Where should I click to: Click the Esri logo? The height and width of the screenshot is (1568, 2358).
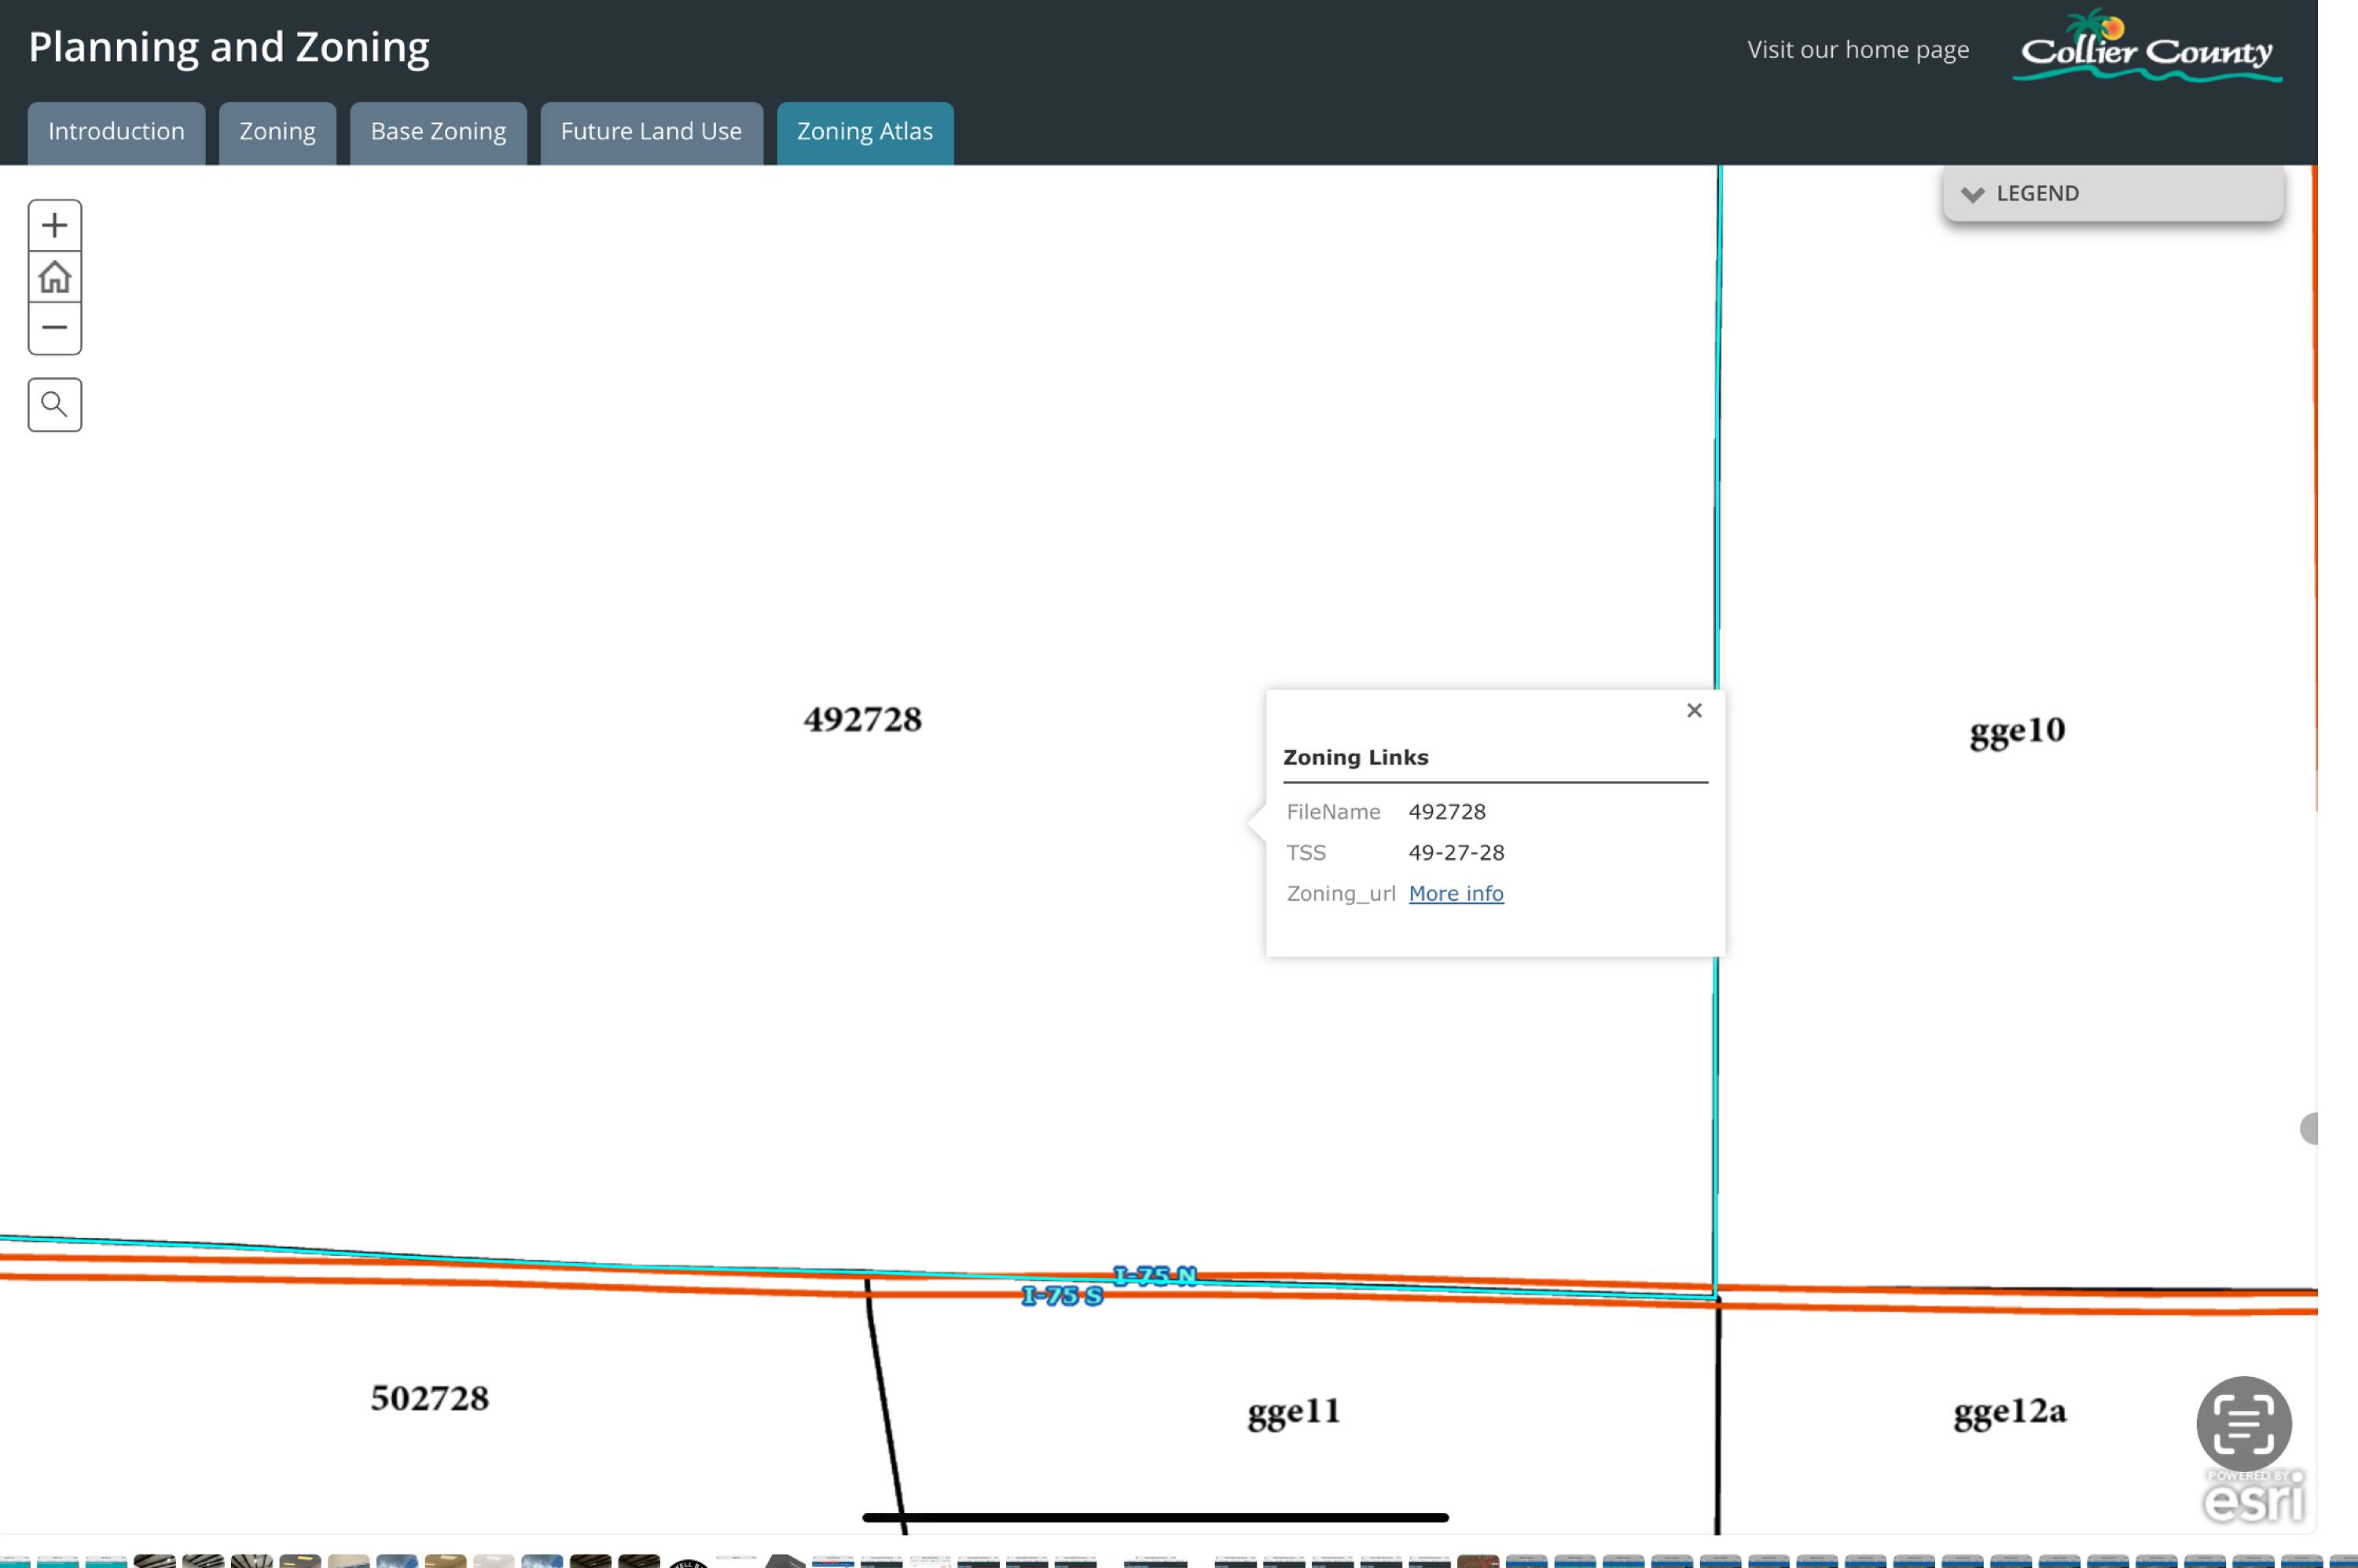(x=2253, y=1498)
